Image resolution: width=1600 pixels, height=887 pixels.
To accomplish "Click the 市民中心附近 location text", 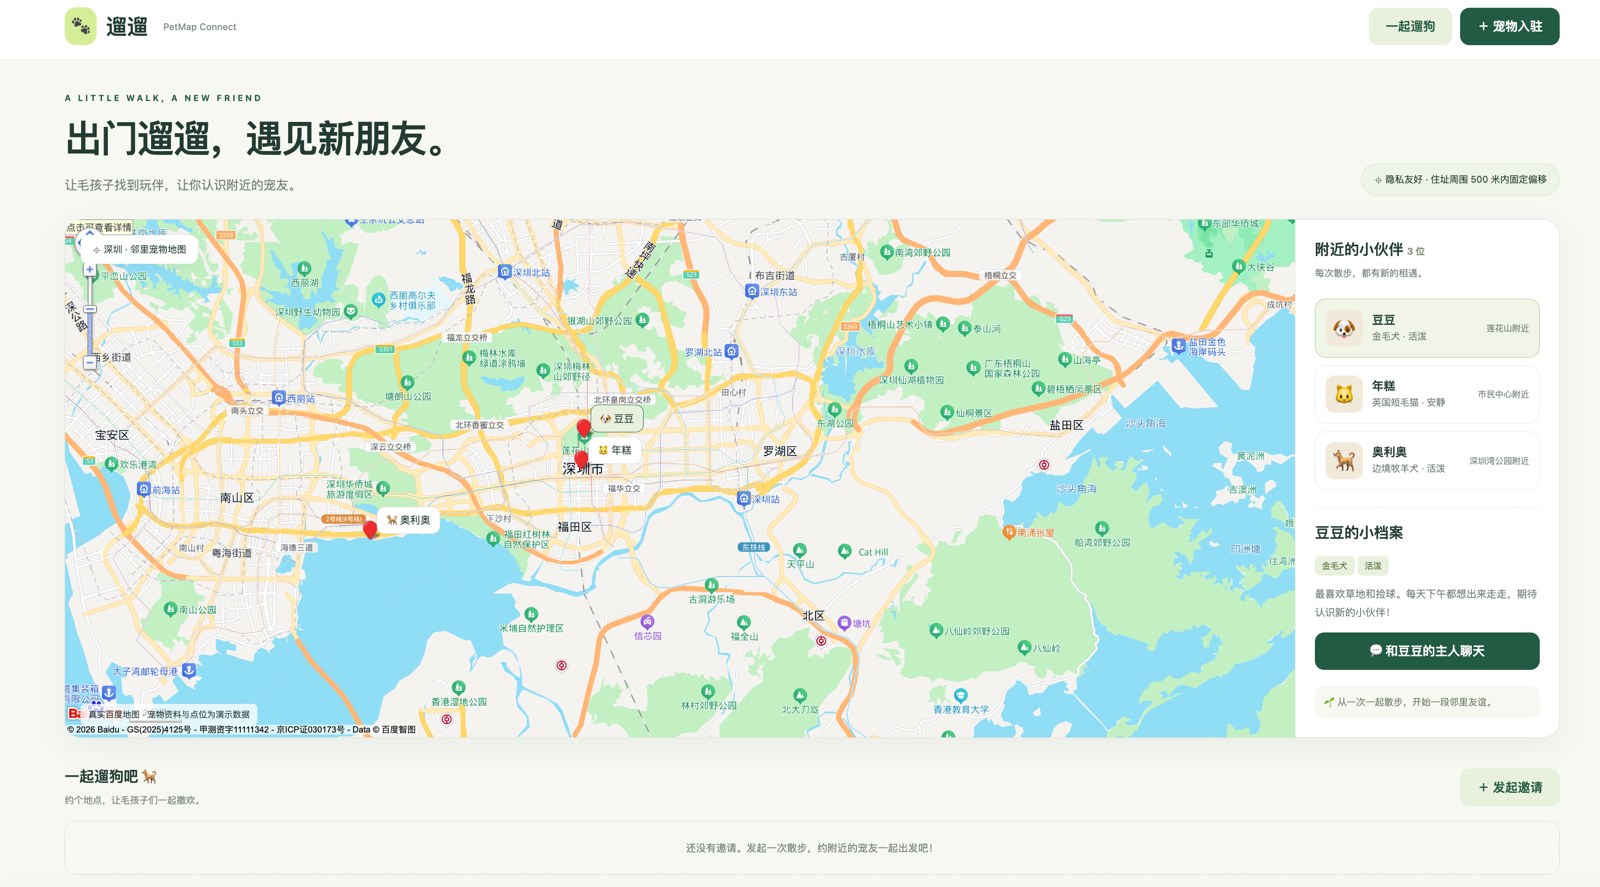I will pos(1503,394).
